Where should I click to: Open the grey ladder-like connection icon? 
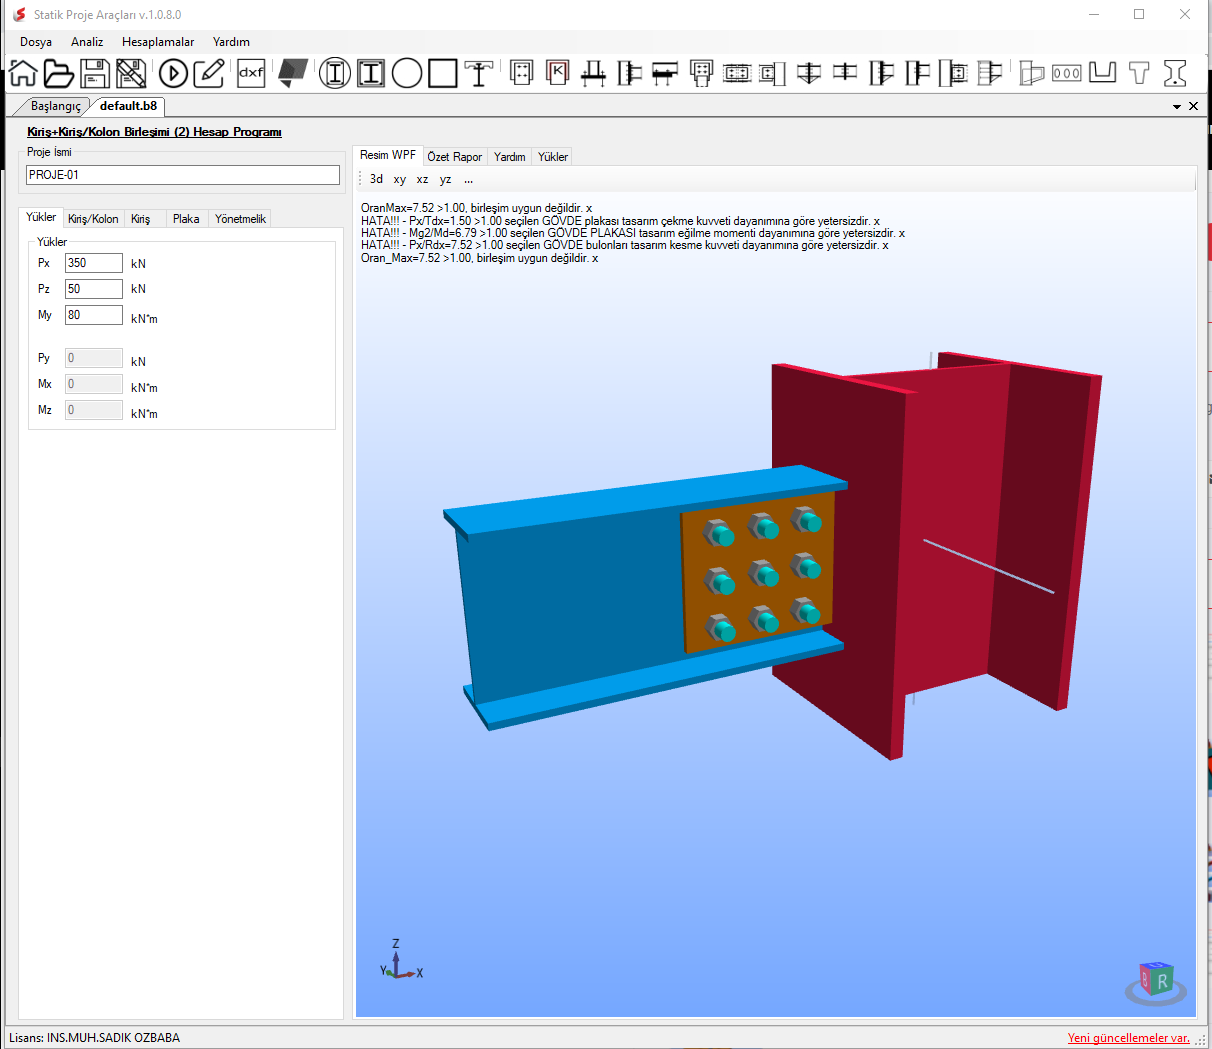(x=989, y=73)
